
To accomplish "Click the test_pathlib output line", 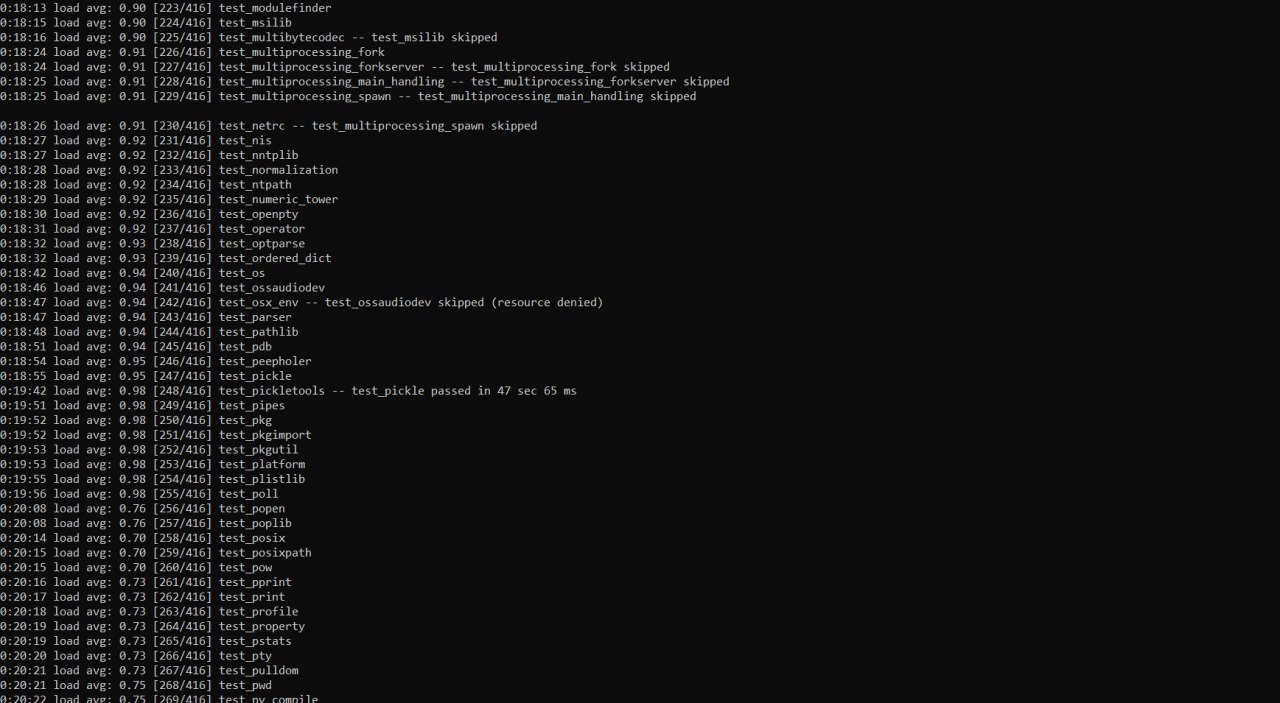I will point(149,331).
